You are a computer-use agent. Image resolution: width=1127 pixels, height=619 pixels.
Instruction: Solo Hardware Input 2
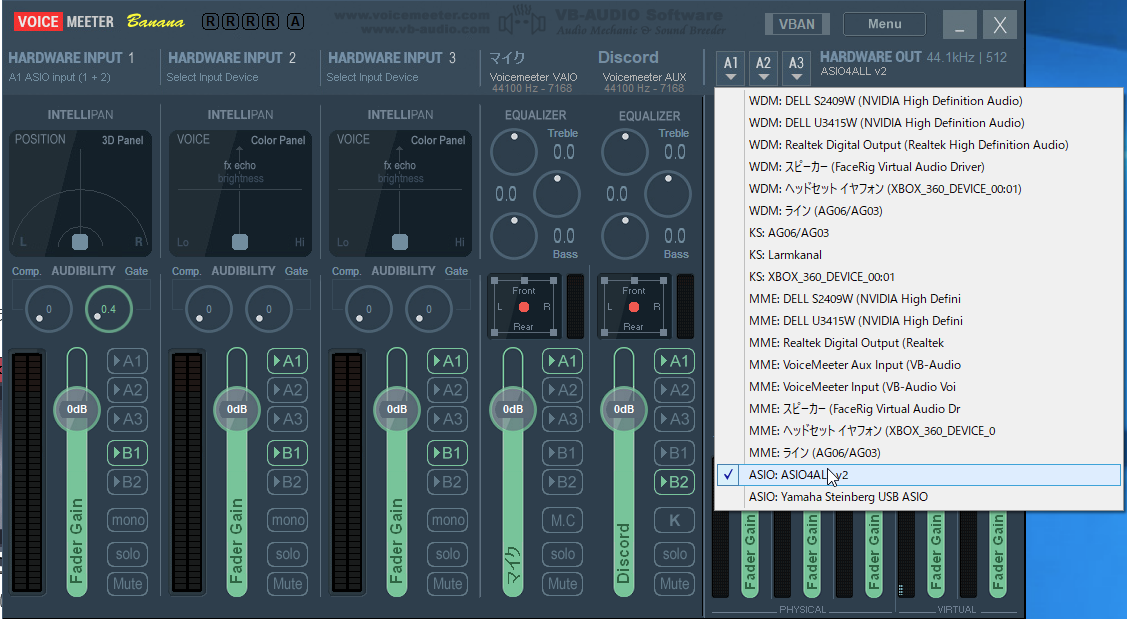(x=288, y=554)
